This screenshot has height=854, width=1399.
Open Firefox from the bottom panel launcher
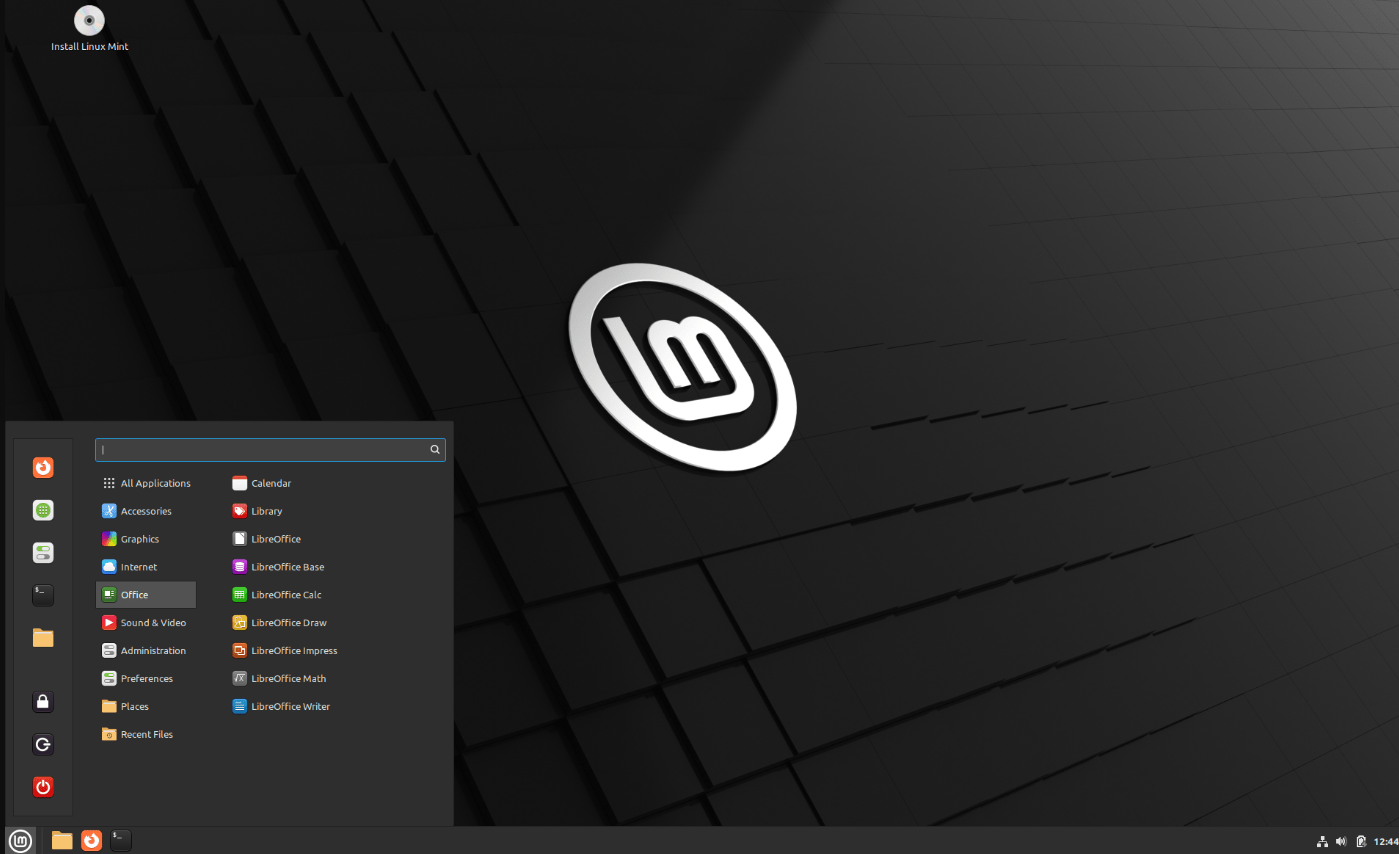pyautogui.click(x=91, y=840)
